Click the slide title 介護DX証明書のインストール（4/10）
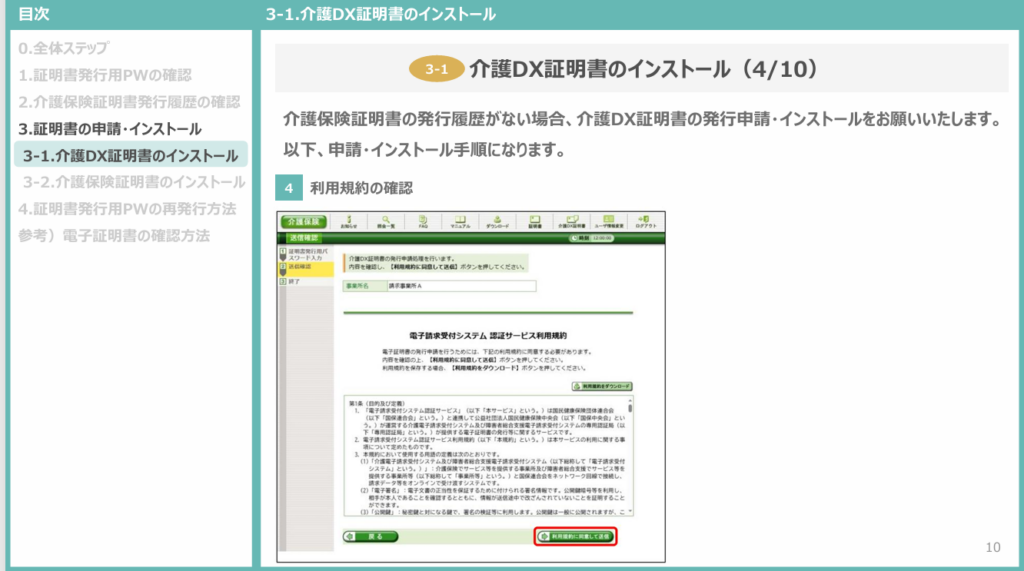The height and width of the screenshot is (571, 1024). click(x=644, y=69)
